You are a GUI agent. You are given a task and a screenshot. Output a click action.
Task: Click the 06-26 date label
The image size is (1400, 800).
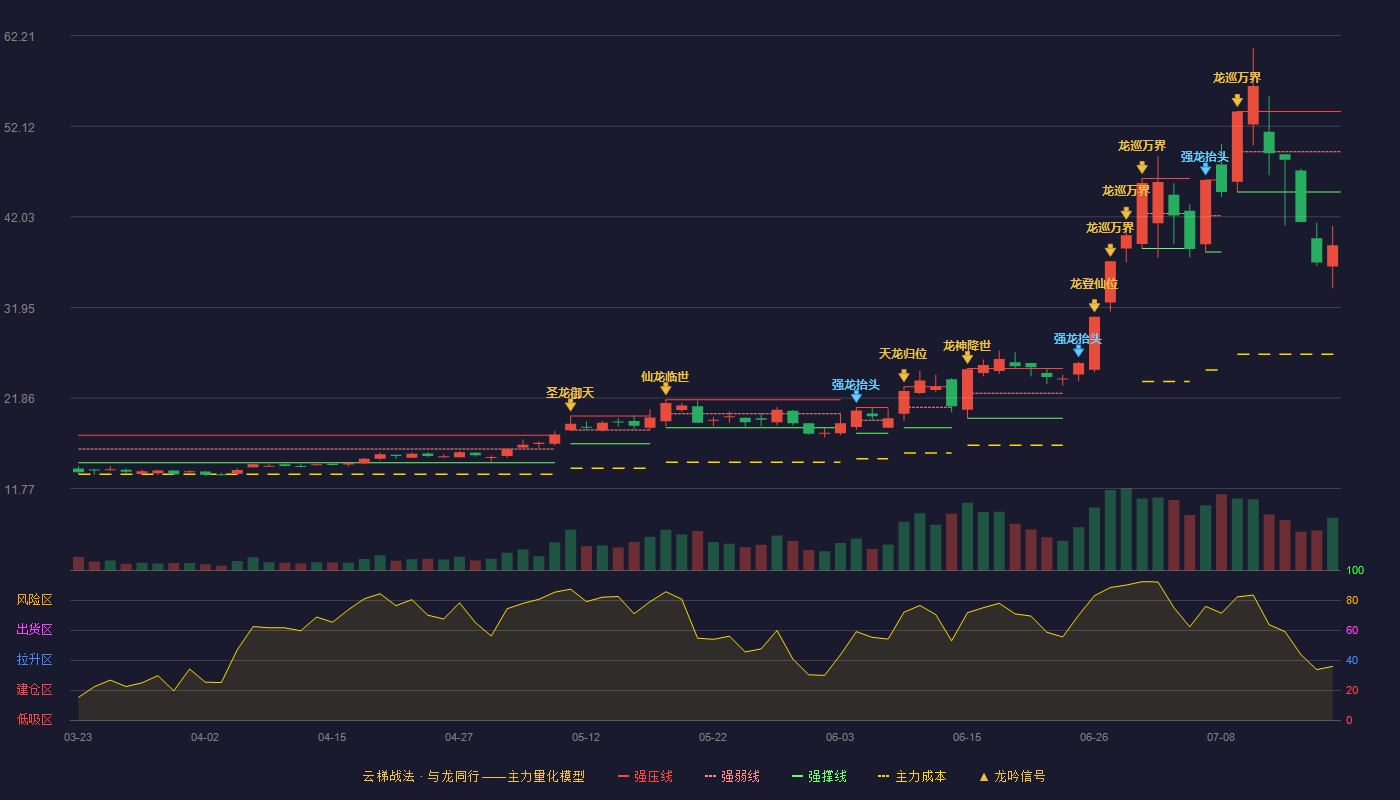coord(1094,737)
